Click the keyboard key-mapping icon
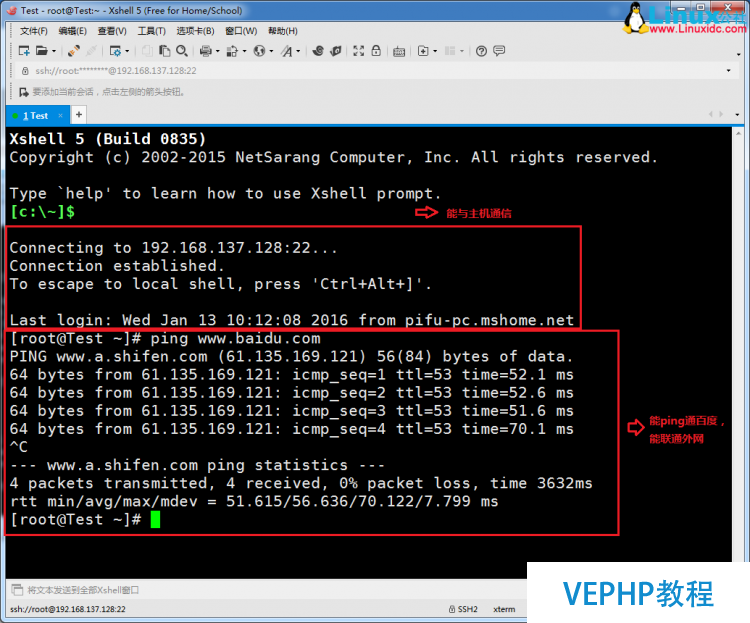Screen dimensions: 750x623 coord(399,51)
